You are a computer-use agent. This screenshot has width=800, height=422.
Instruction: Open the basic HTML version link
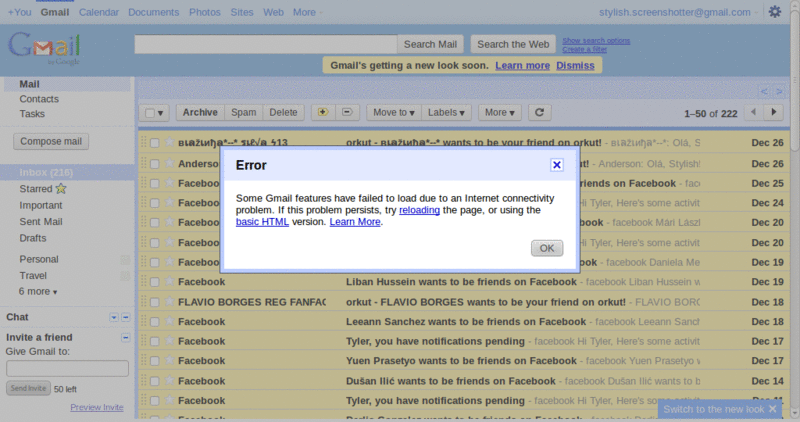tap(262, 221)
